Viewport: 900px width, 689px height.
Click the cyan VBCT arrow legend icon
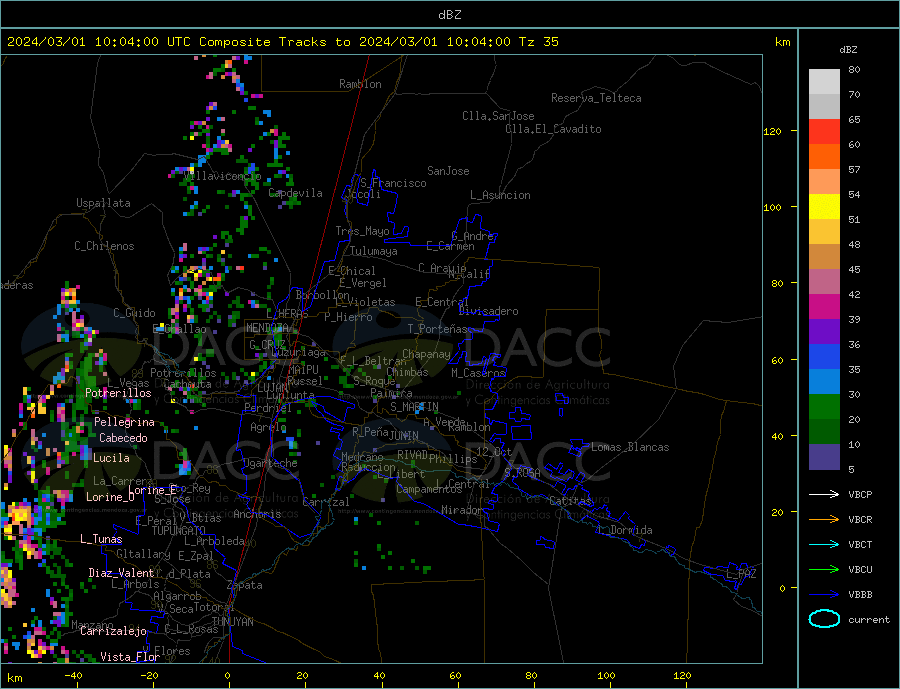824,544
